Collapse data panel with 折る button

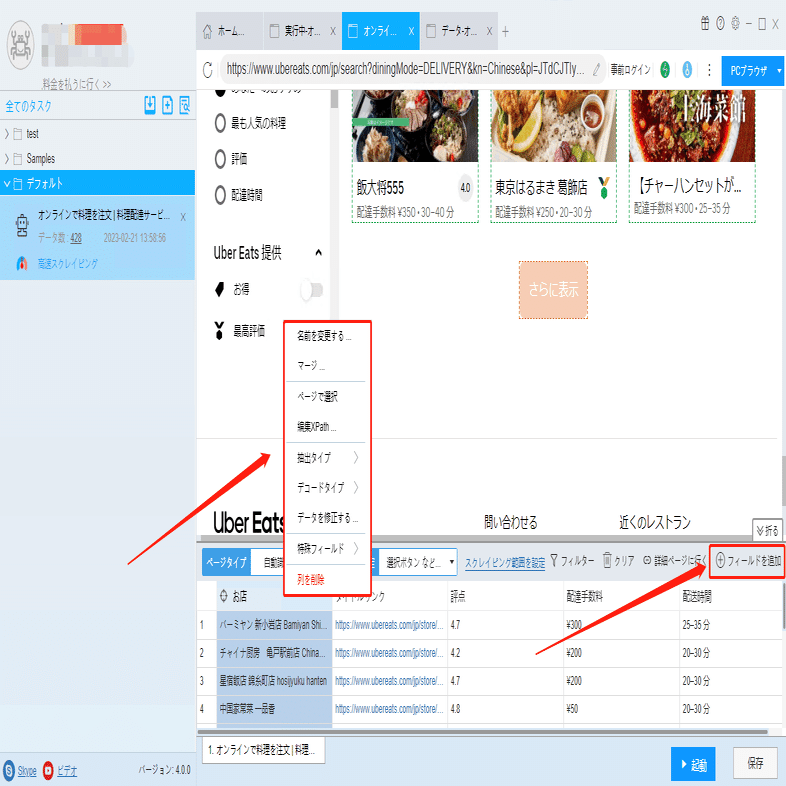pos(767,530)
